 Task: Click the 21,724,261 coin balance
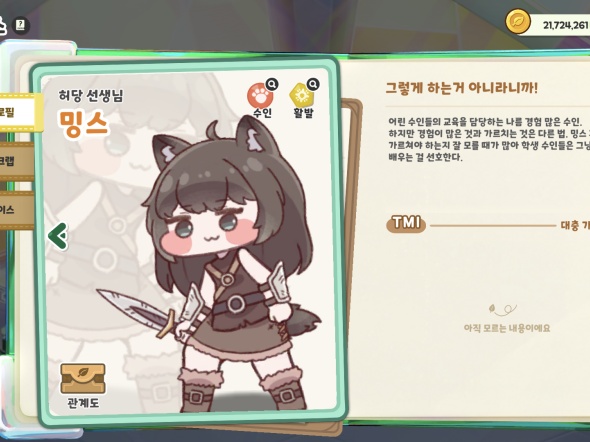tap(565, 25)
